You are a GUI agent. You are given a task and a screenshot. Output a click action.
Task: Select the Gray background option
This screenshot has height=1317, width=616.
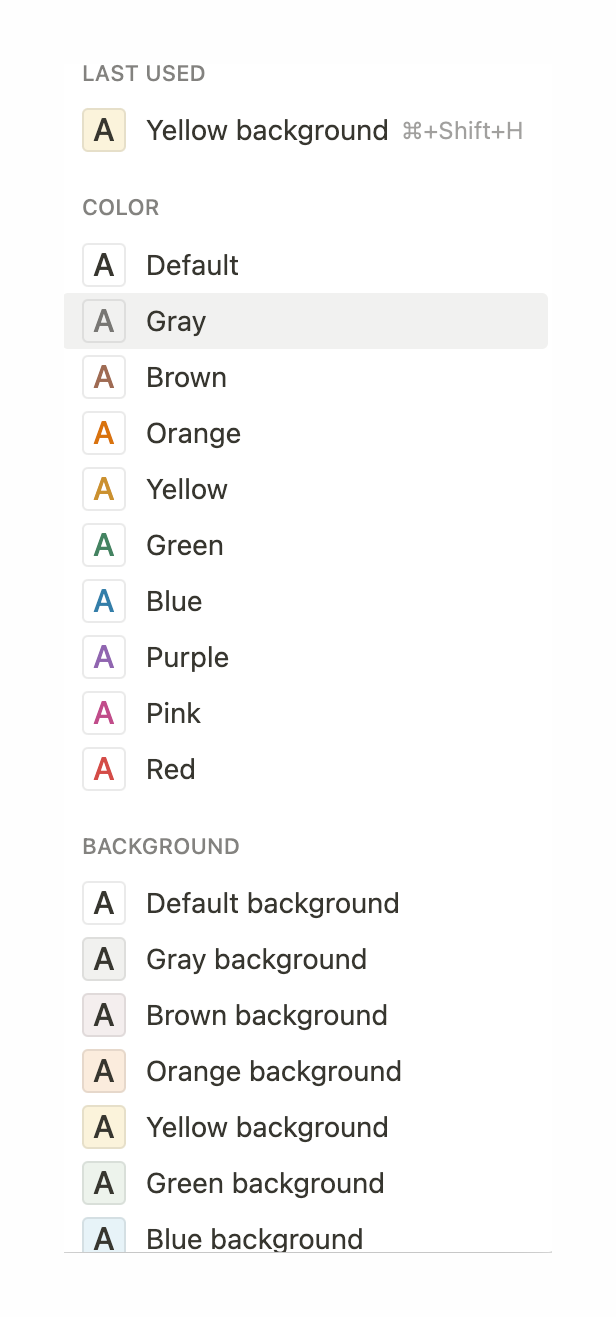(x=256, y=959)
